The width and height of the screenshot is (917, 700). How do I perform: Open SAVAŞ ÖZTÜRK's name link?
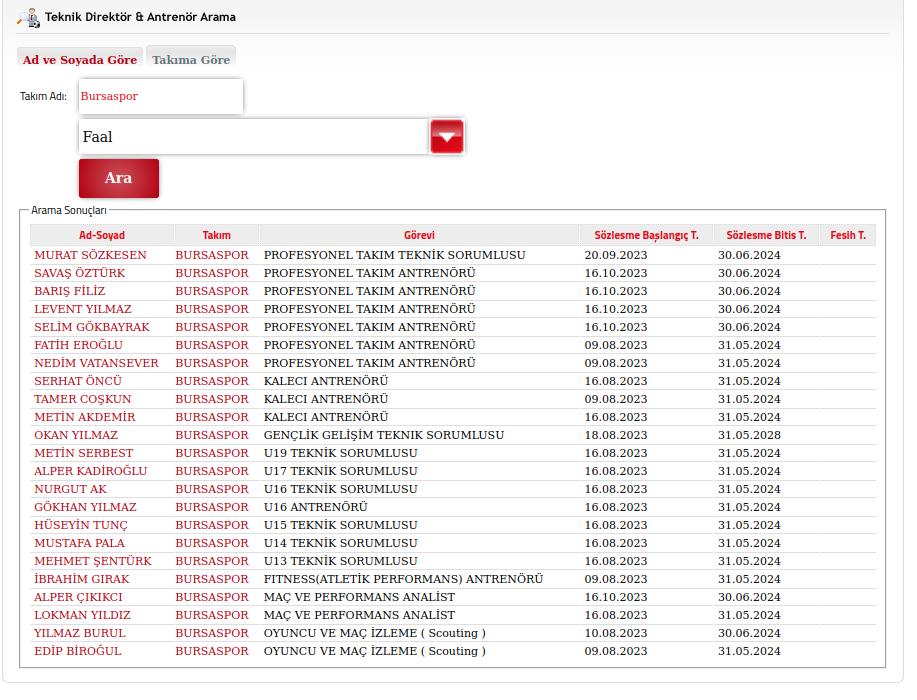[80, 273]
